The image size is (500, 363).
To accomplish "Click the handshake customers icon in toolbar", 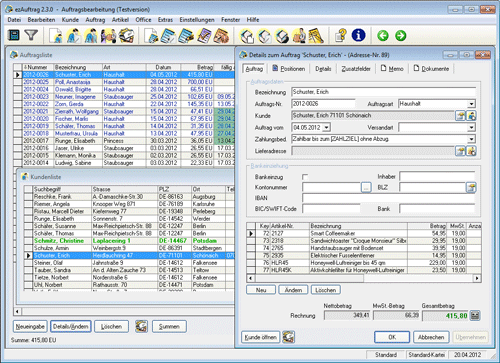I will 108,35.
